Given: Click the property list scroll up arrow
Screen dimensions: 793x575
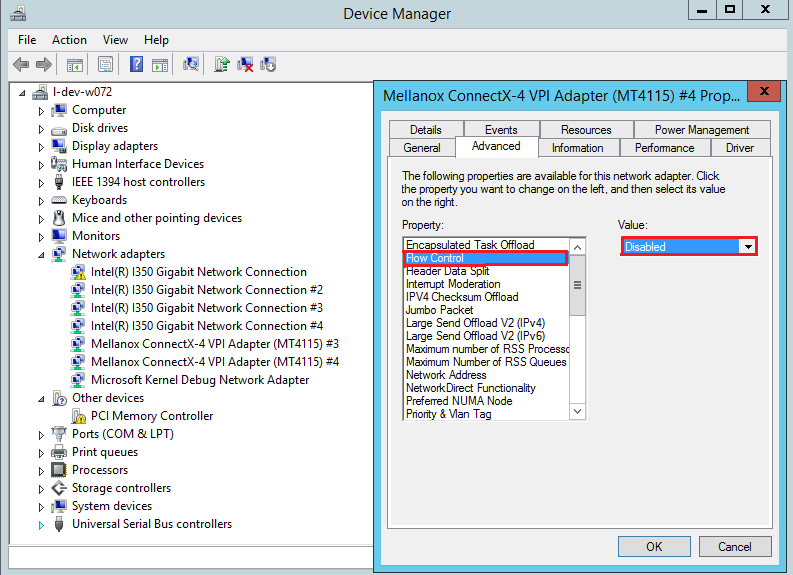Looking at the screenshot, I should [x=578, y=247].
